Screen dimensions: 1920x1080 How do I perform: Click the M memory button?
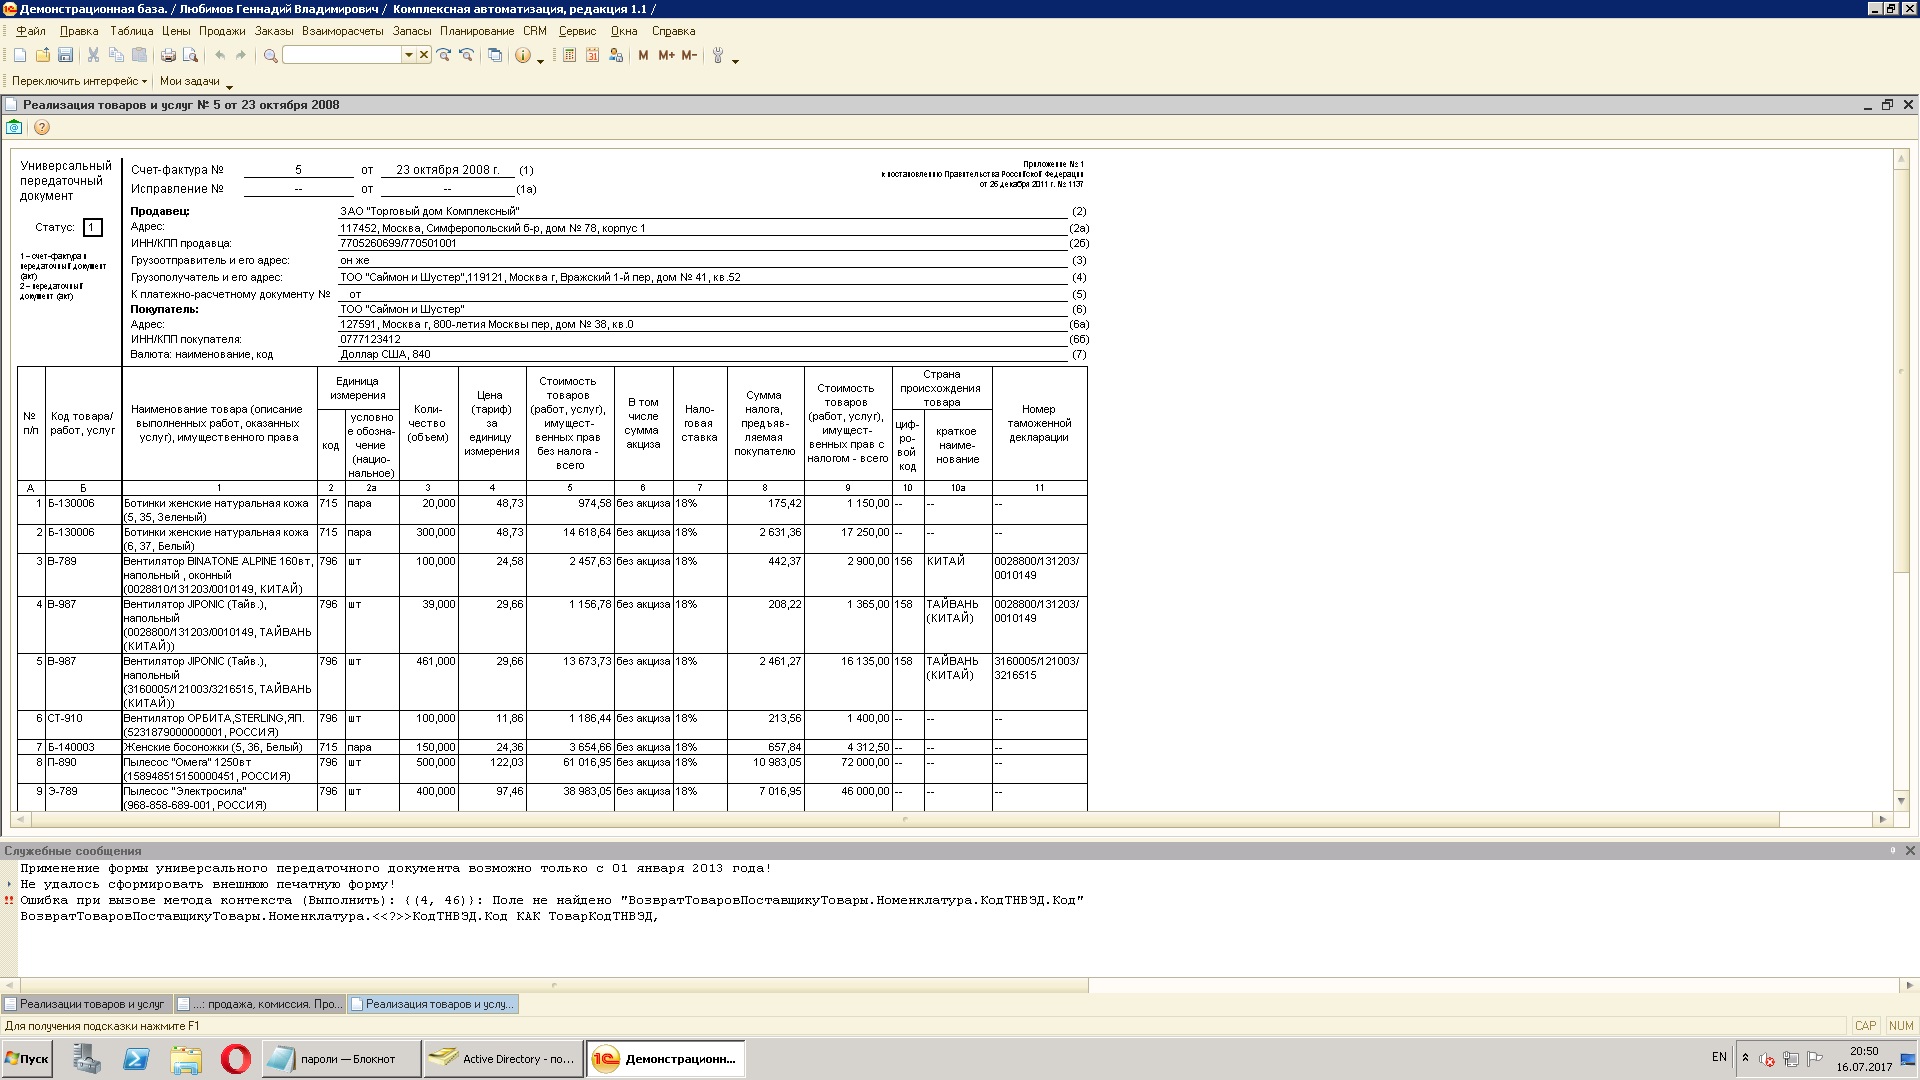(x=643, y=56)
